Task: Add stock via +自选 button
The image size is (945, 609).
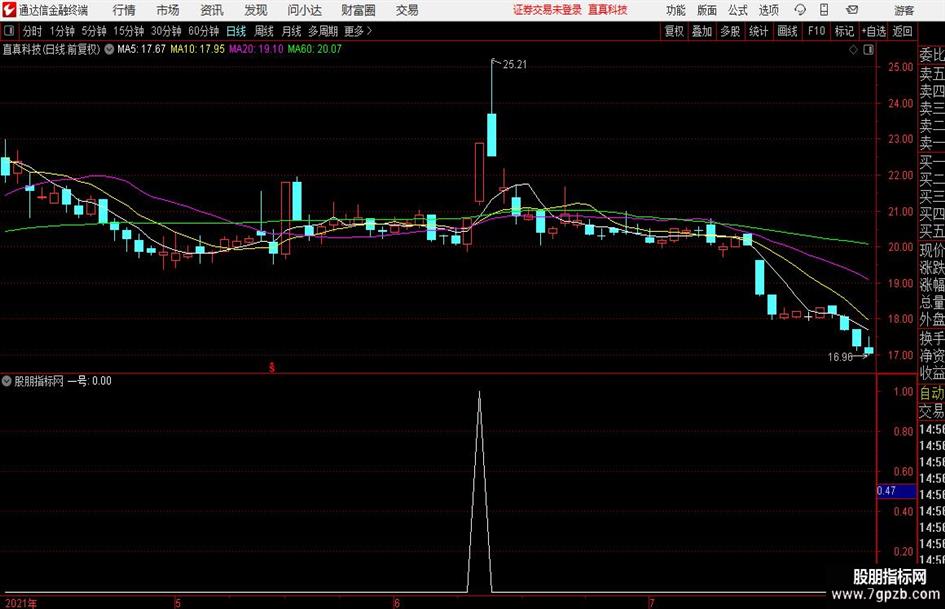Action: point(873,31)
